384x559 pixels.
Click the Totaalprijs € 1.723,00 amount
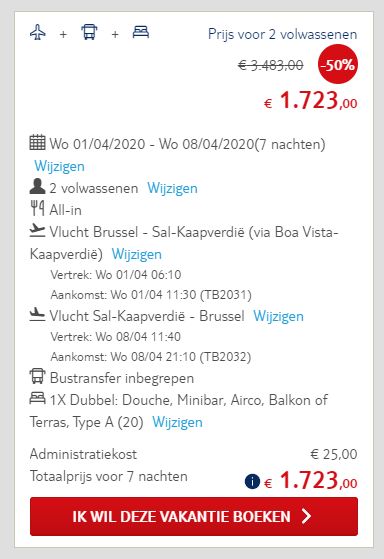(311, 480)
